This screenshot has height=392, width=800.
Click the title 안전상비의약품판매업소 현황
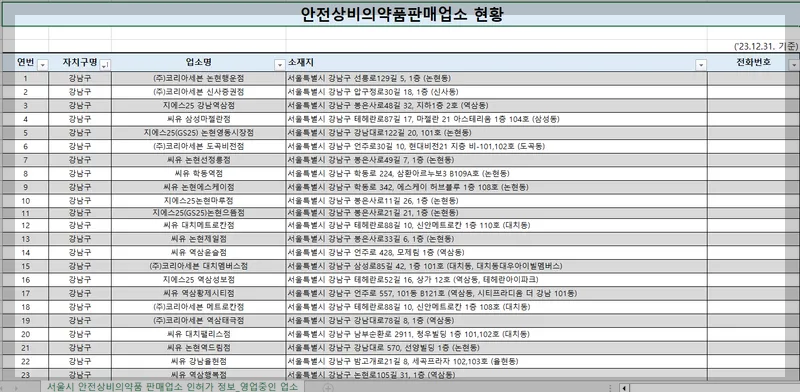click(x=403, y=15)
